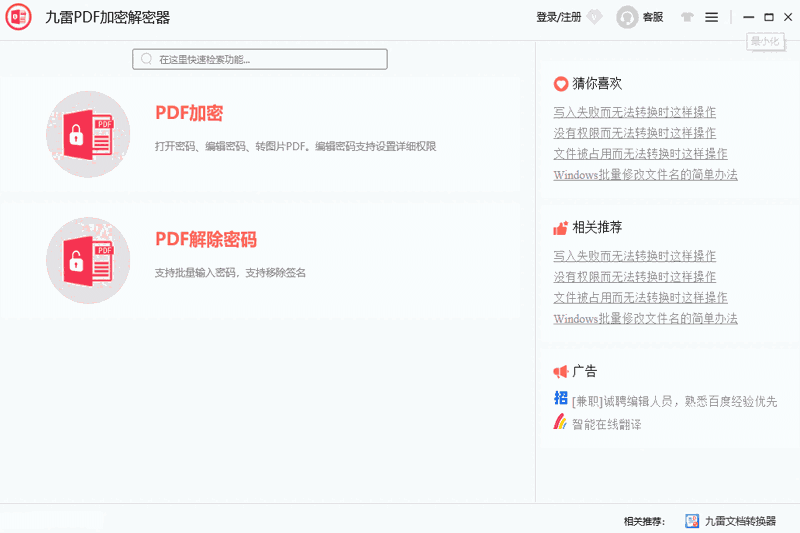This screenshot has height=533, width=800.
Task: Open 文件被占用而无法转换 link under 猜你喜欢
Action: (640, 154)
